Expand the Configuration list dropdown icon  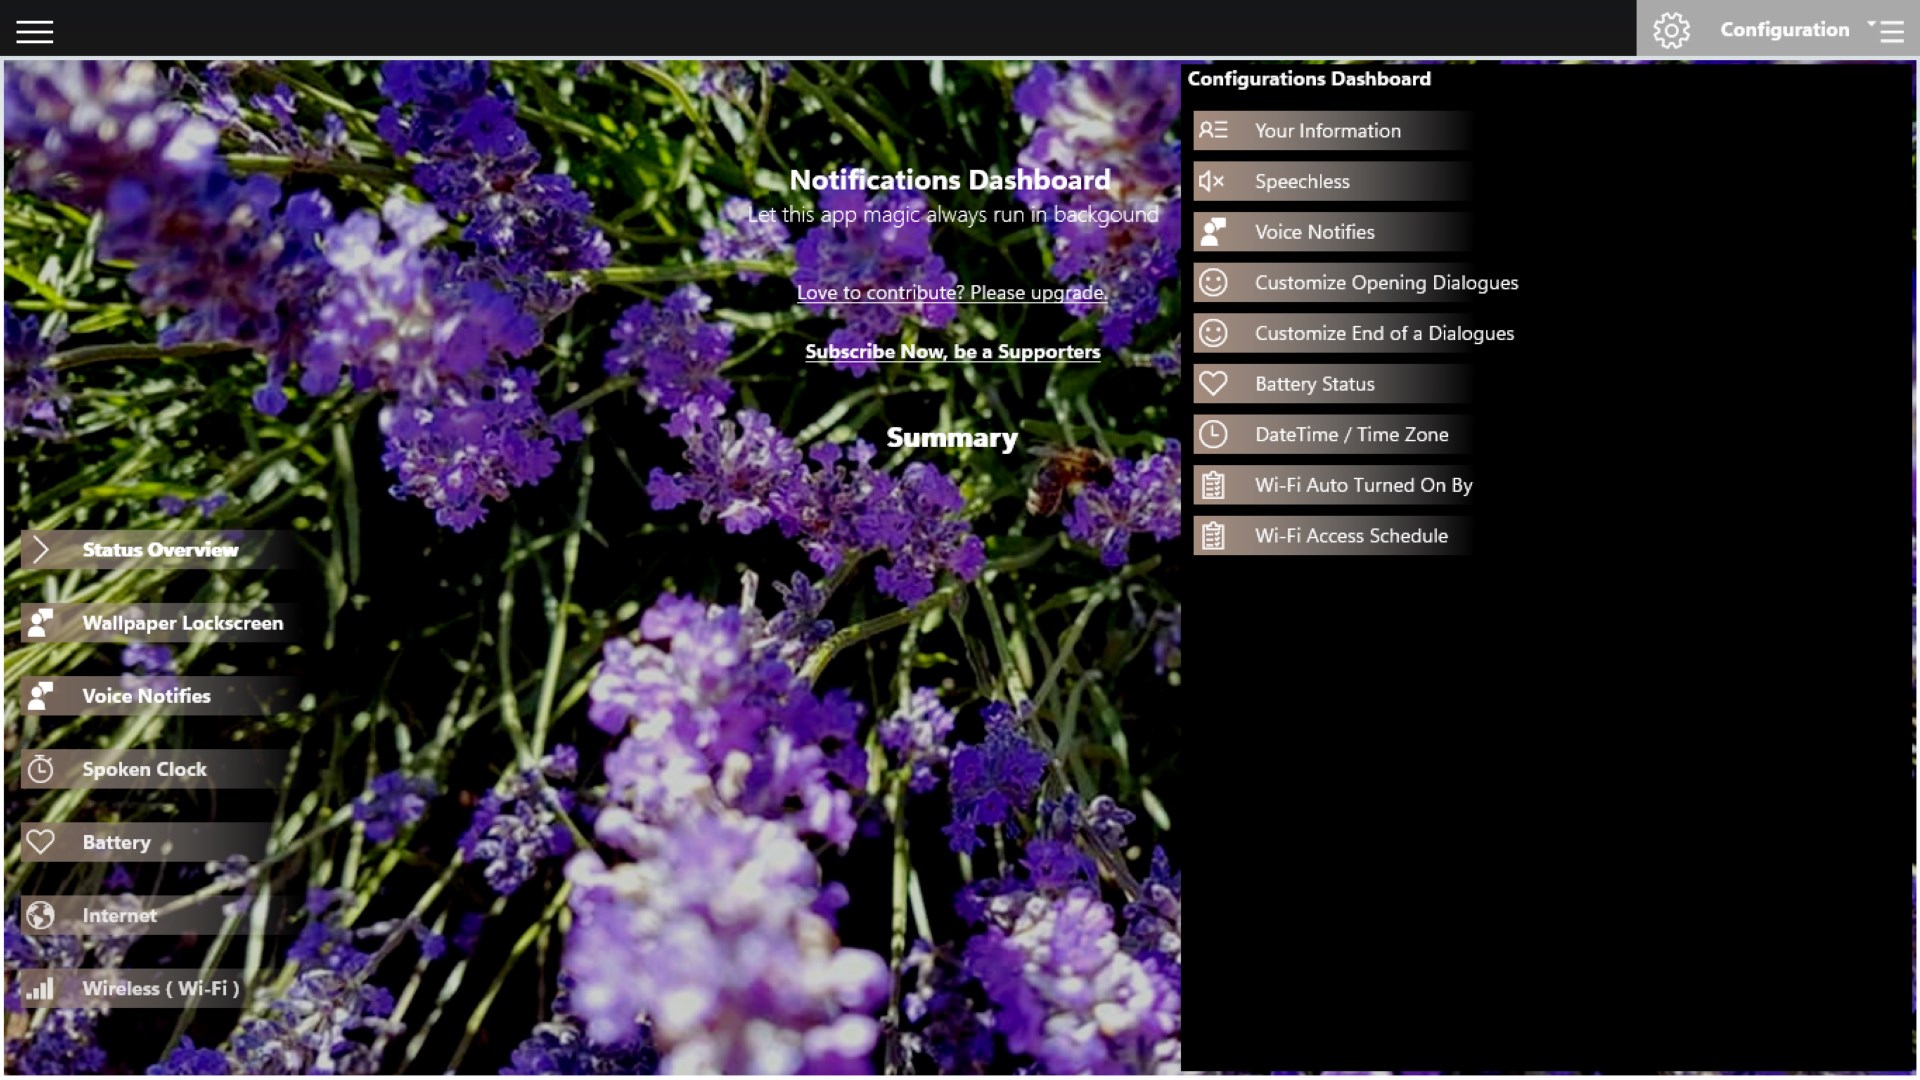[x=1886, y=30]
